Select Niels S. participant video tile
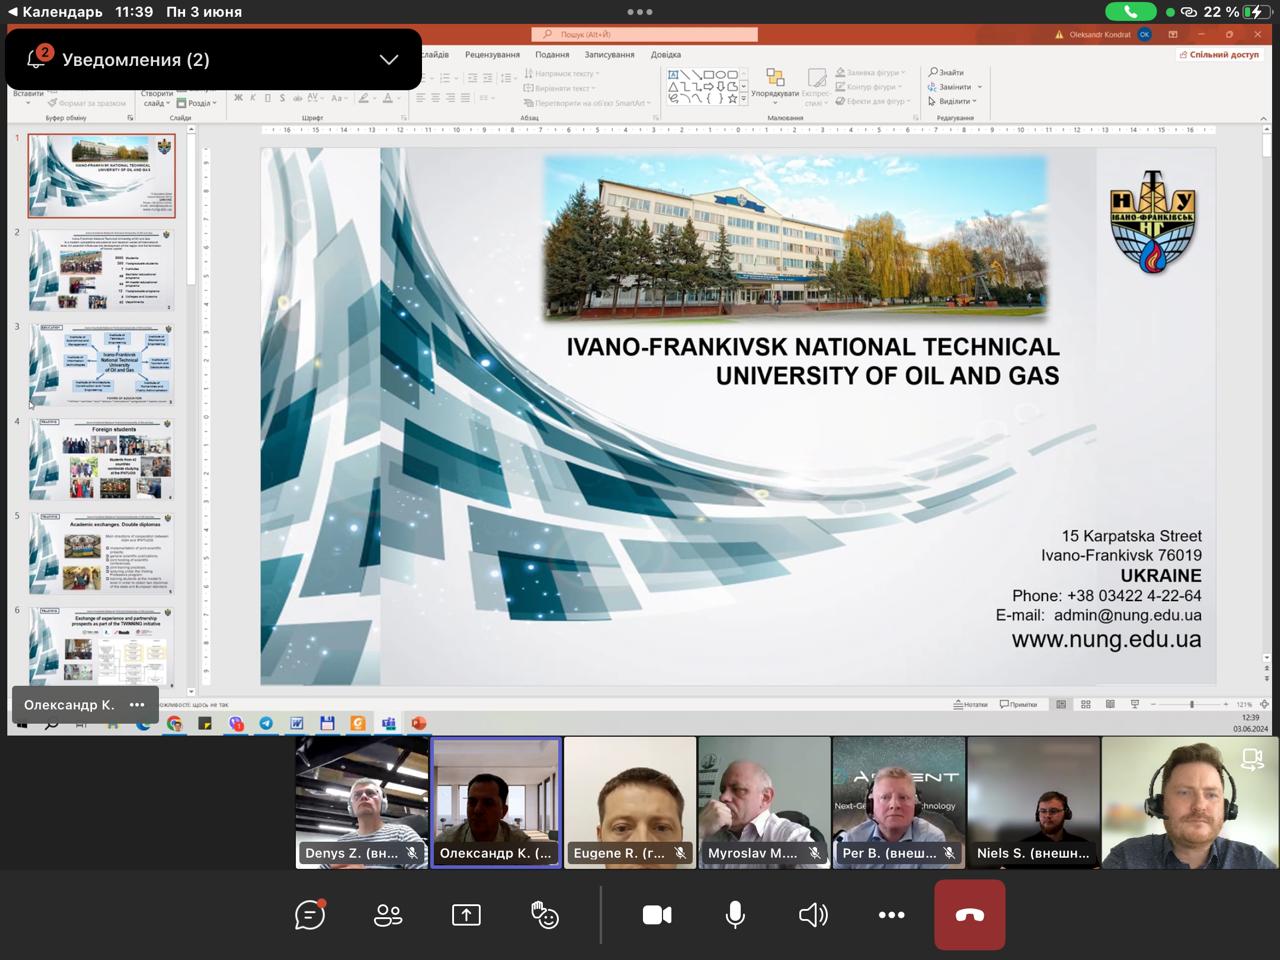This screenshot has height=960, width=1280. pos(1033,802)
